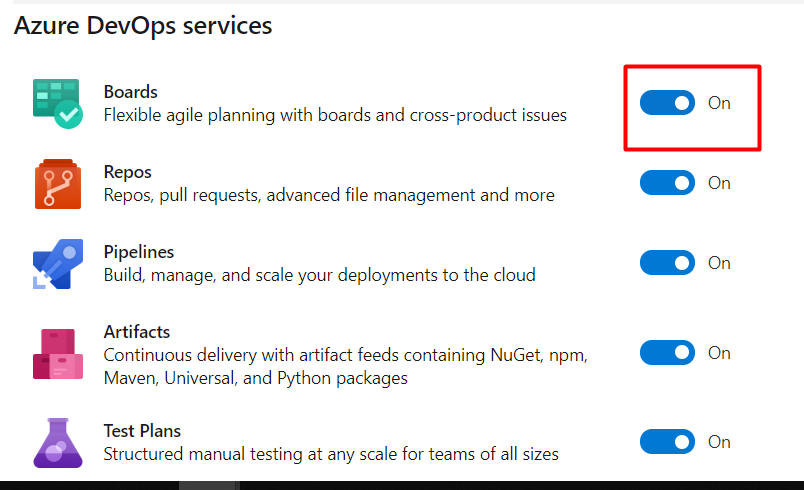Disable the Repos toggle switch

coord(667,183)
